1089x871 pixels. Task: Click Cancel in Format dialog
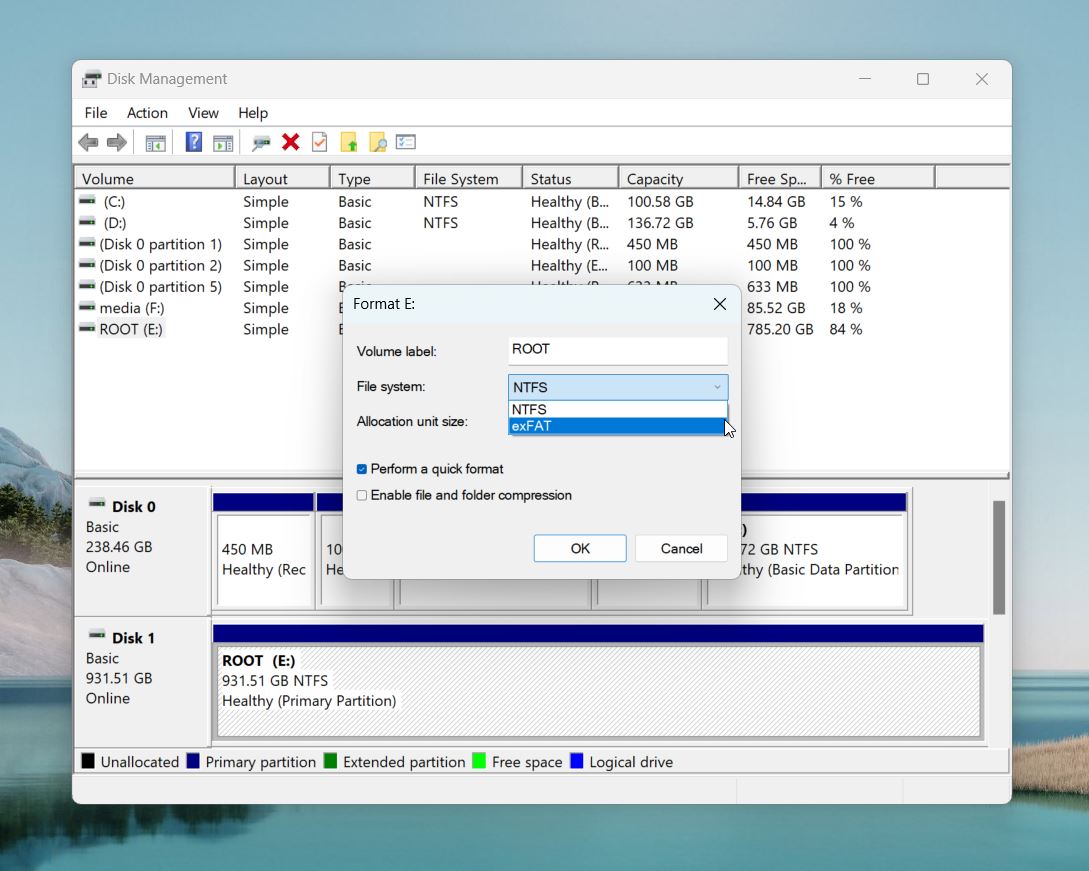pos(681,549)
